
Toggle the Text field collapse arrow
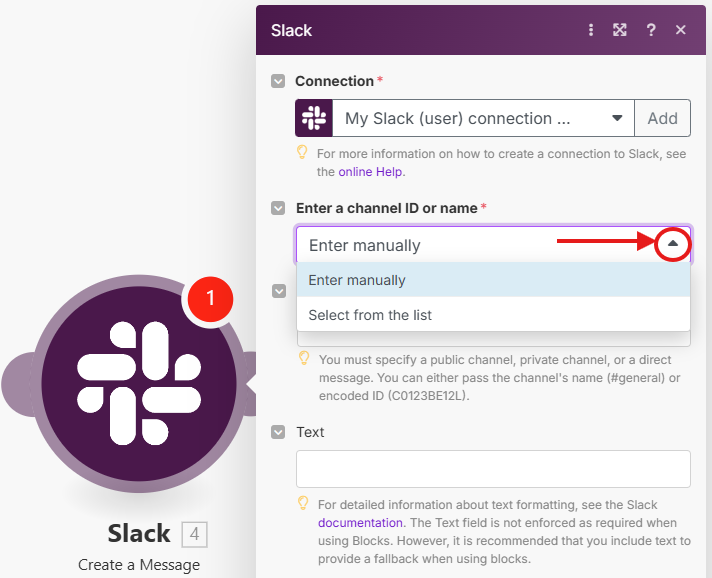coord(278,432)
